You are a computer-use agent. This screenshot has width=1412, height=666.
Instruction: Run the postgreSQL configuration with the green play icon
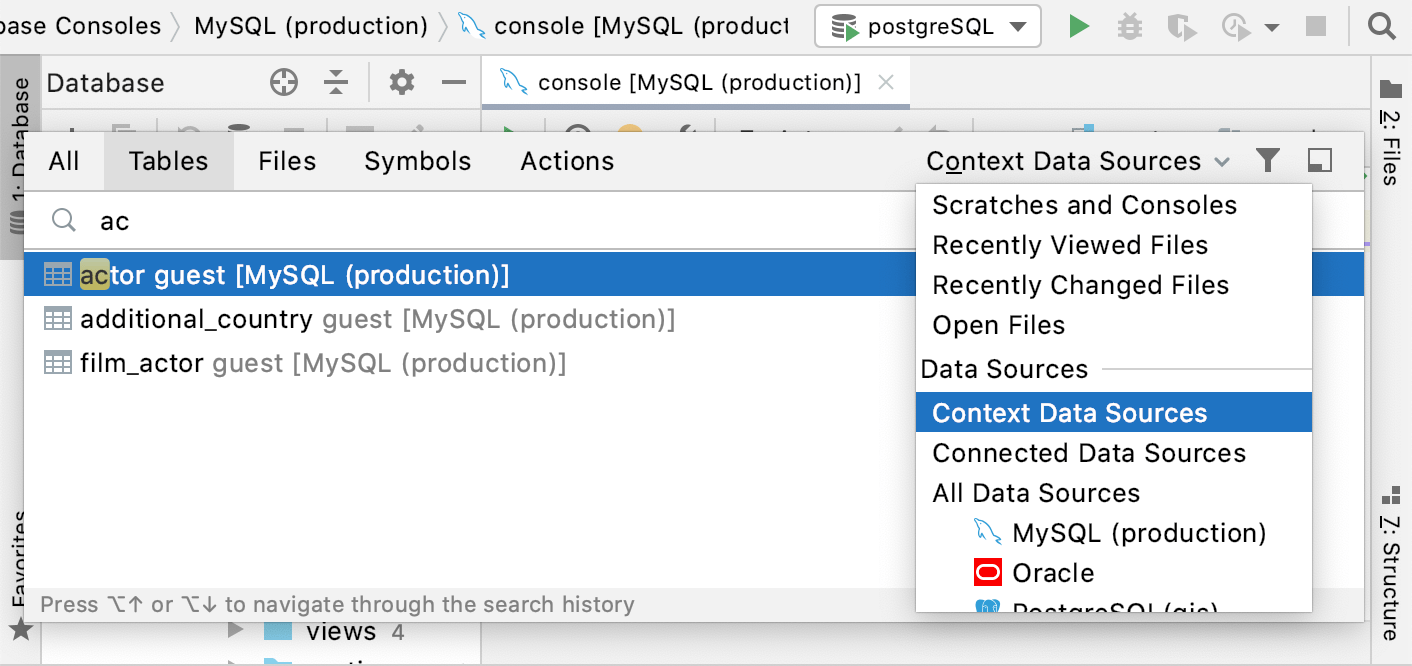pos(1078,27)
